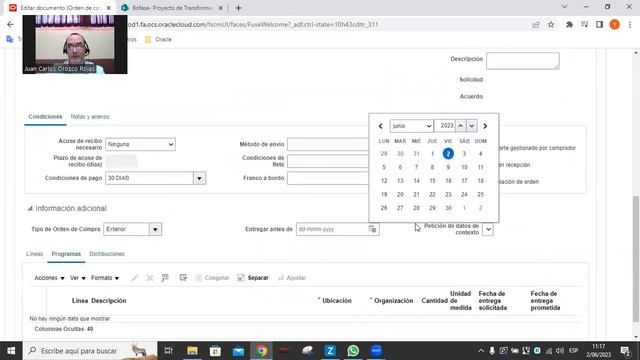This screenshot has width=640, height=360.
Task: Open File Explorer from the taskbar
Action: tap(192, 351)
